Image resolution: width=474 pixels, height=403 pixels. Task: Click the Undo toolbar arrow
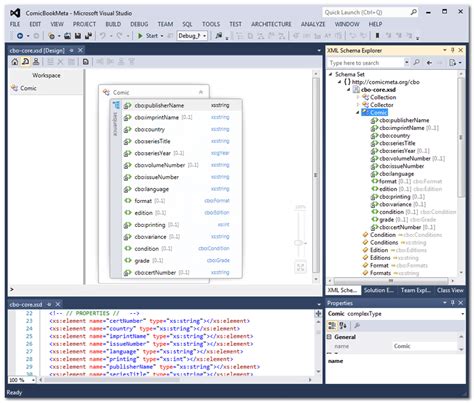pos(103,36)
